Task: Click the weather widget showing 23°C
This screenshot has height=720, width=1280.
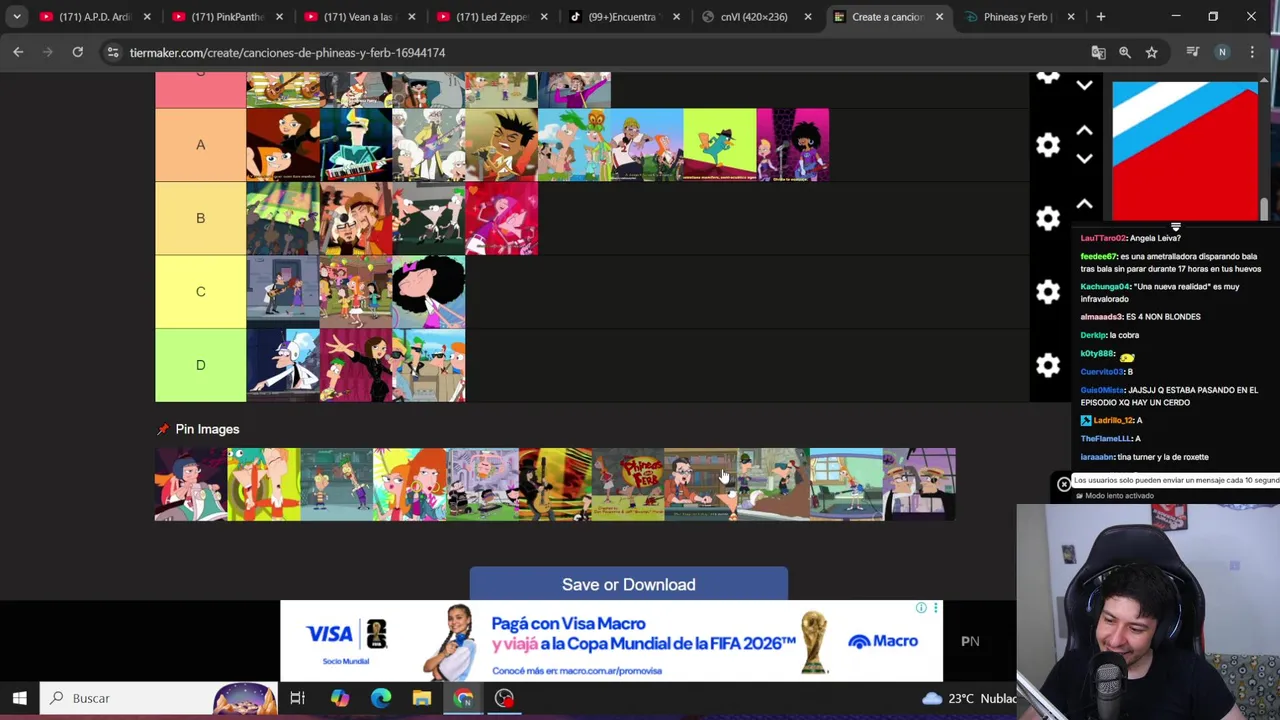Action: (x=968, y=698)
